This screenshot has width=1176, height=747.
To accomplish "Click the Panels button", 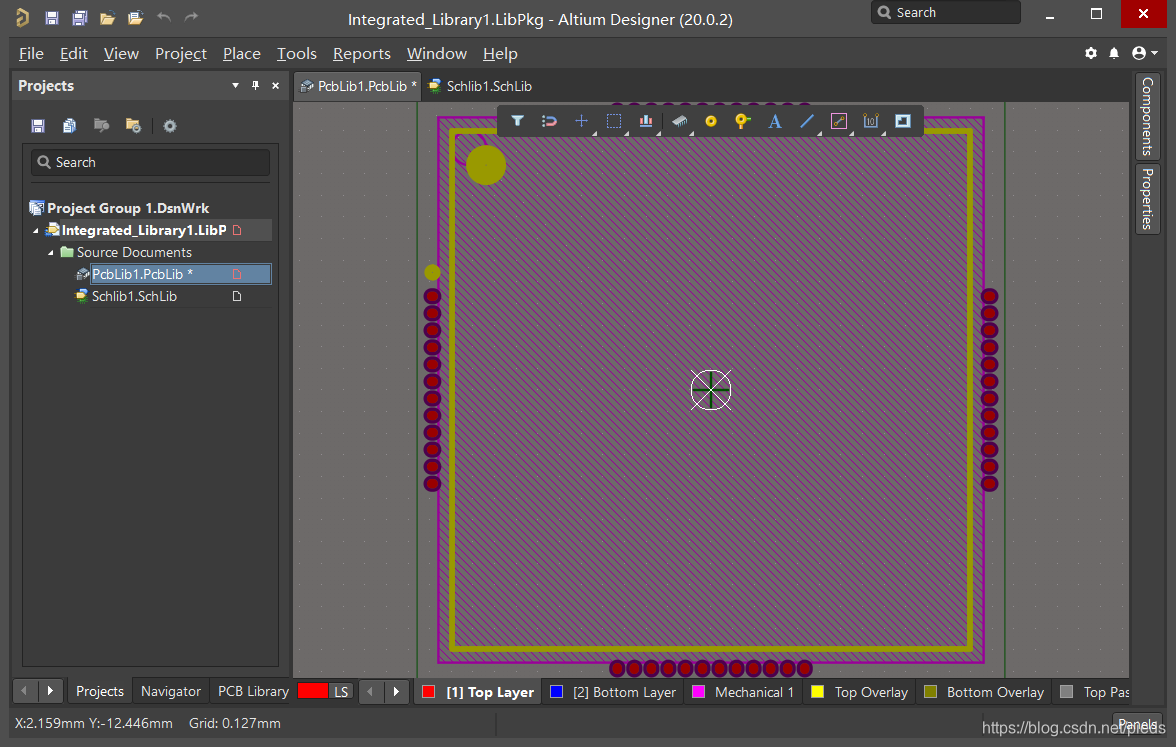I will click(1137, 725).
